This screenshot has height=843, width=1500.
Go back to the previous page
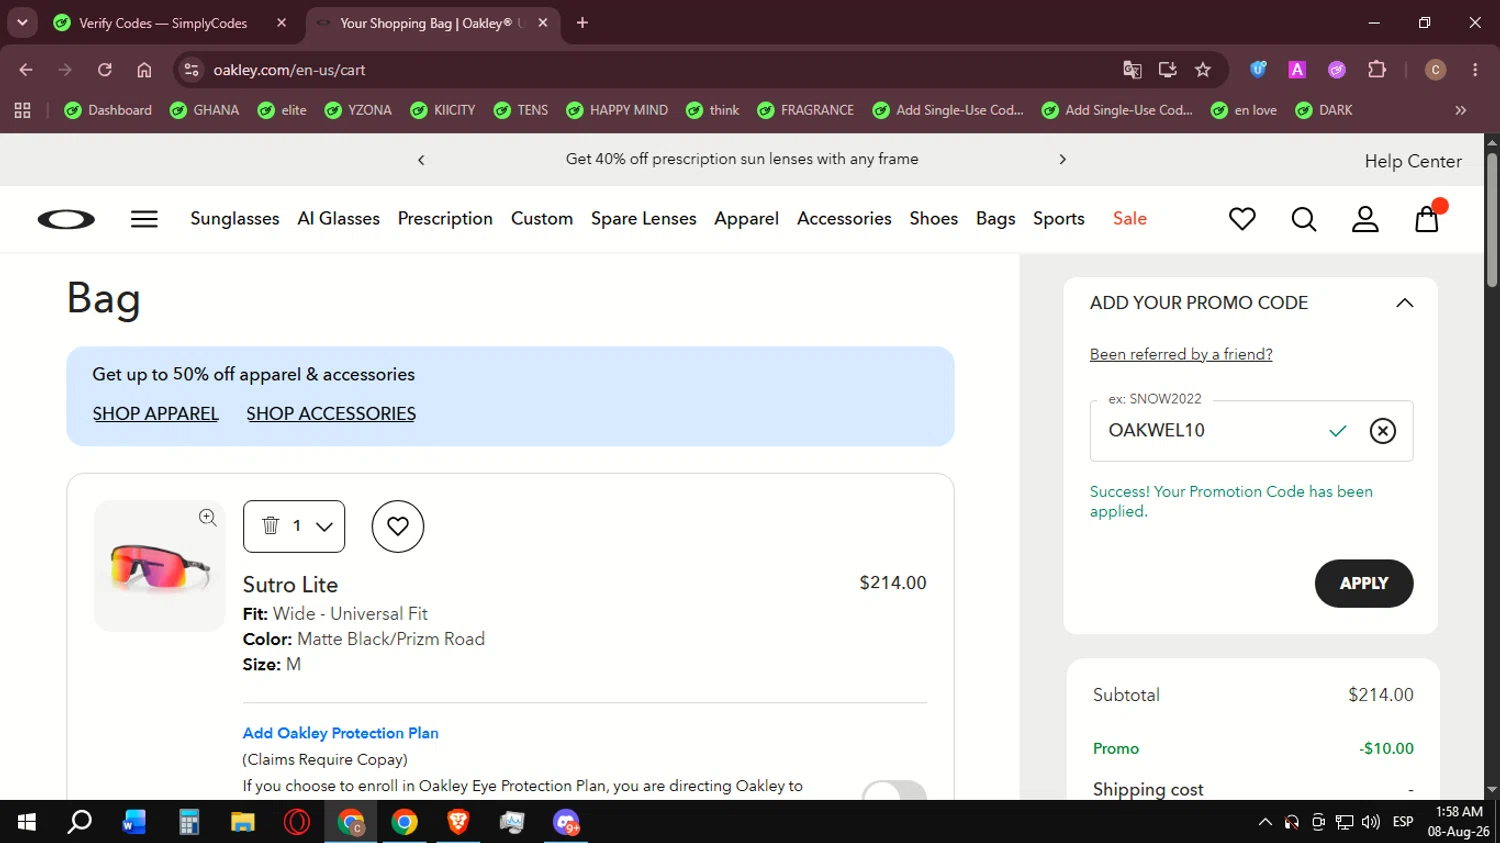click(26, 70)
